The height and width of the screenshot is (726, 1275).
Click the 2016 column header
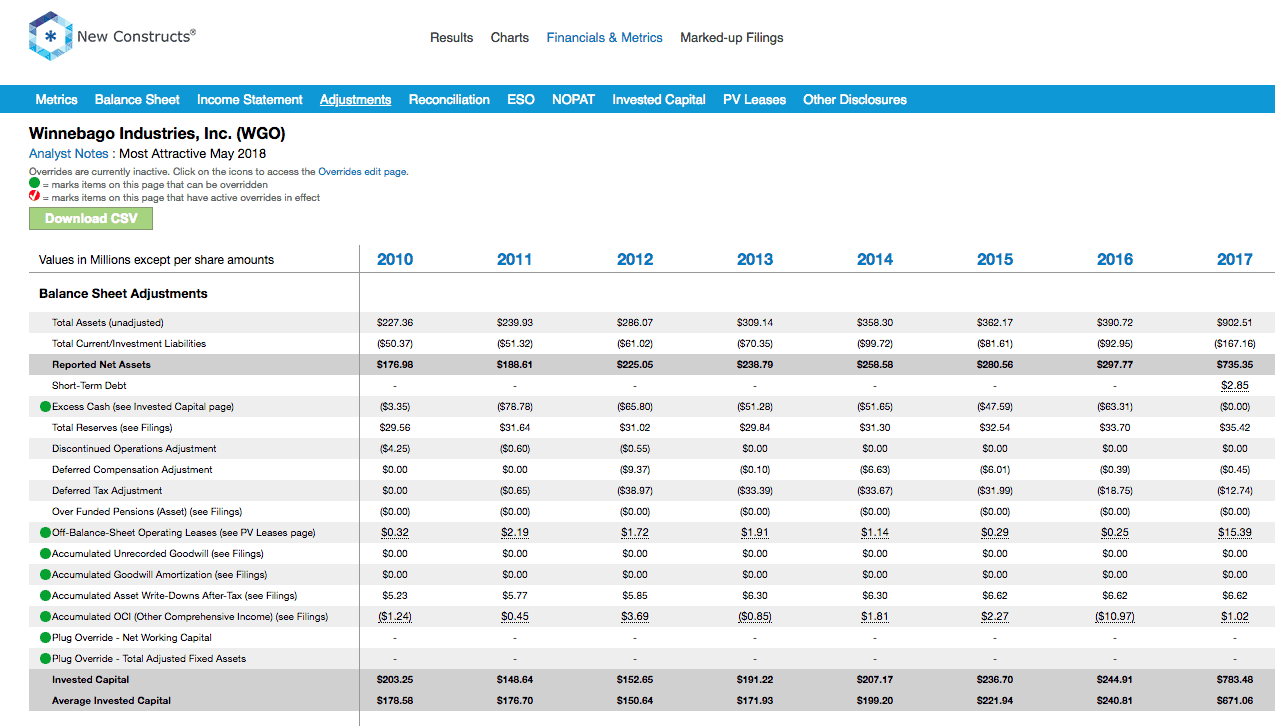coord(1115,259)
